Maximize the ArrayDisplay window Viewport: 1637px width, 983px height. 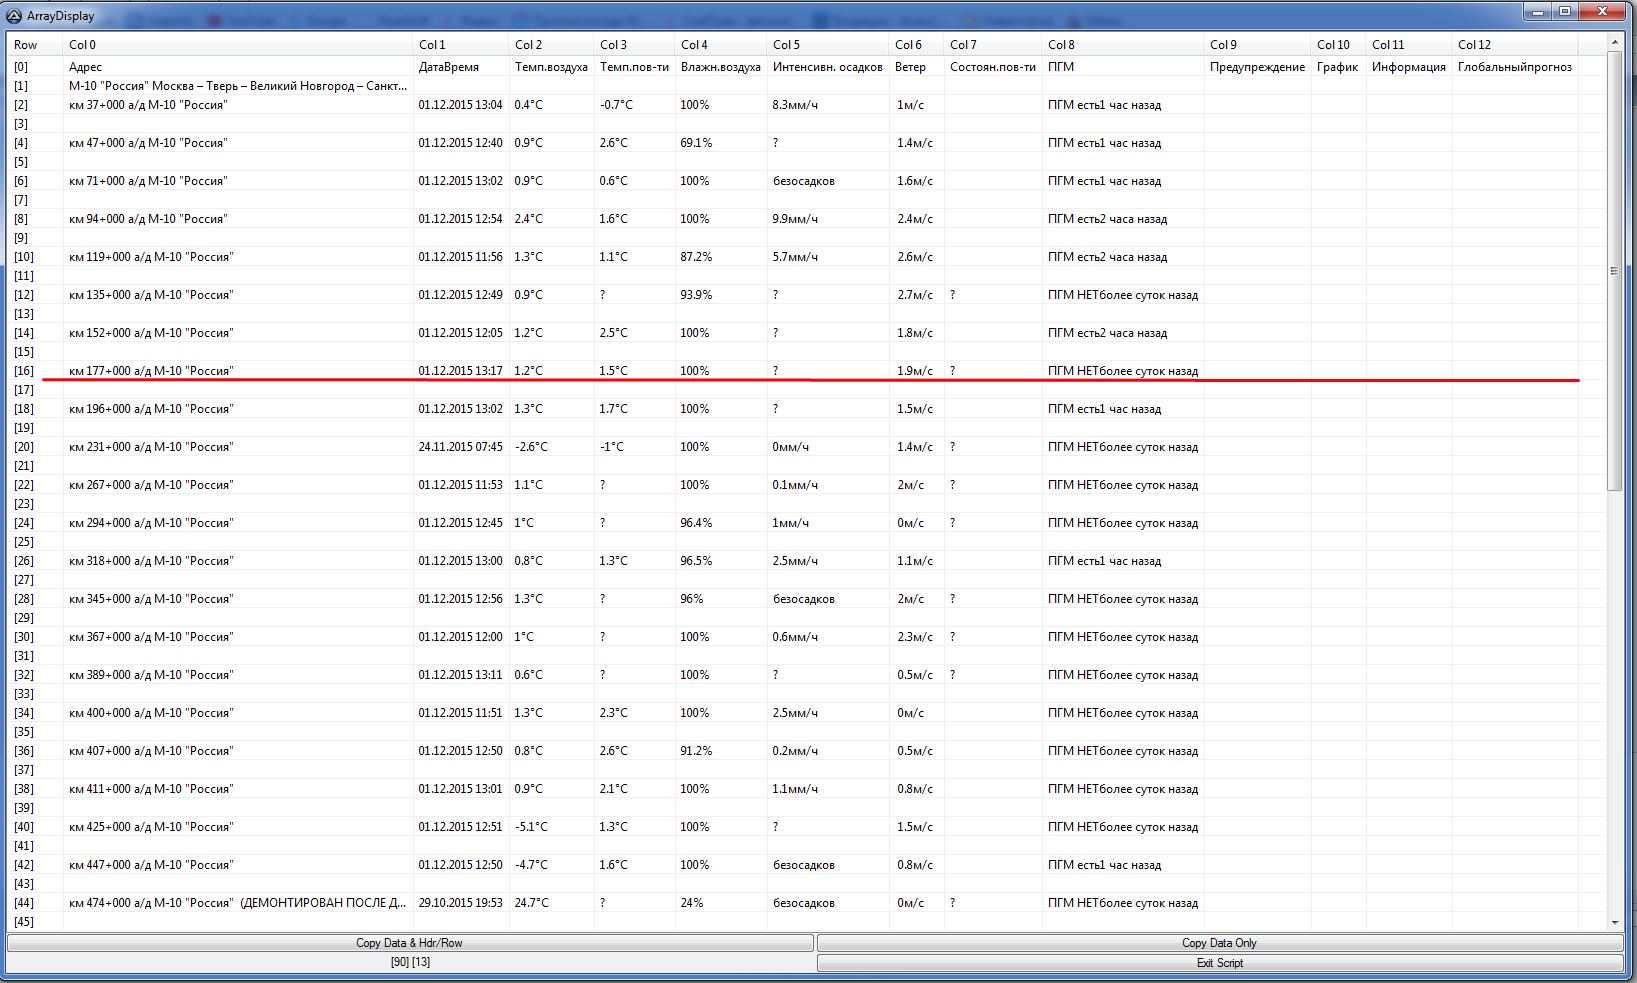point(1565,11)
